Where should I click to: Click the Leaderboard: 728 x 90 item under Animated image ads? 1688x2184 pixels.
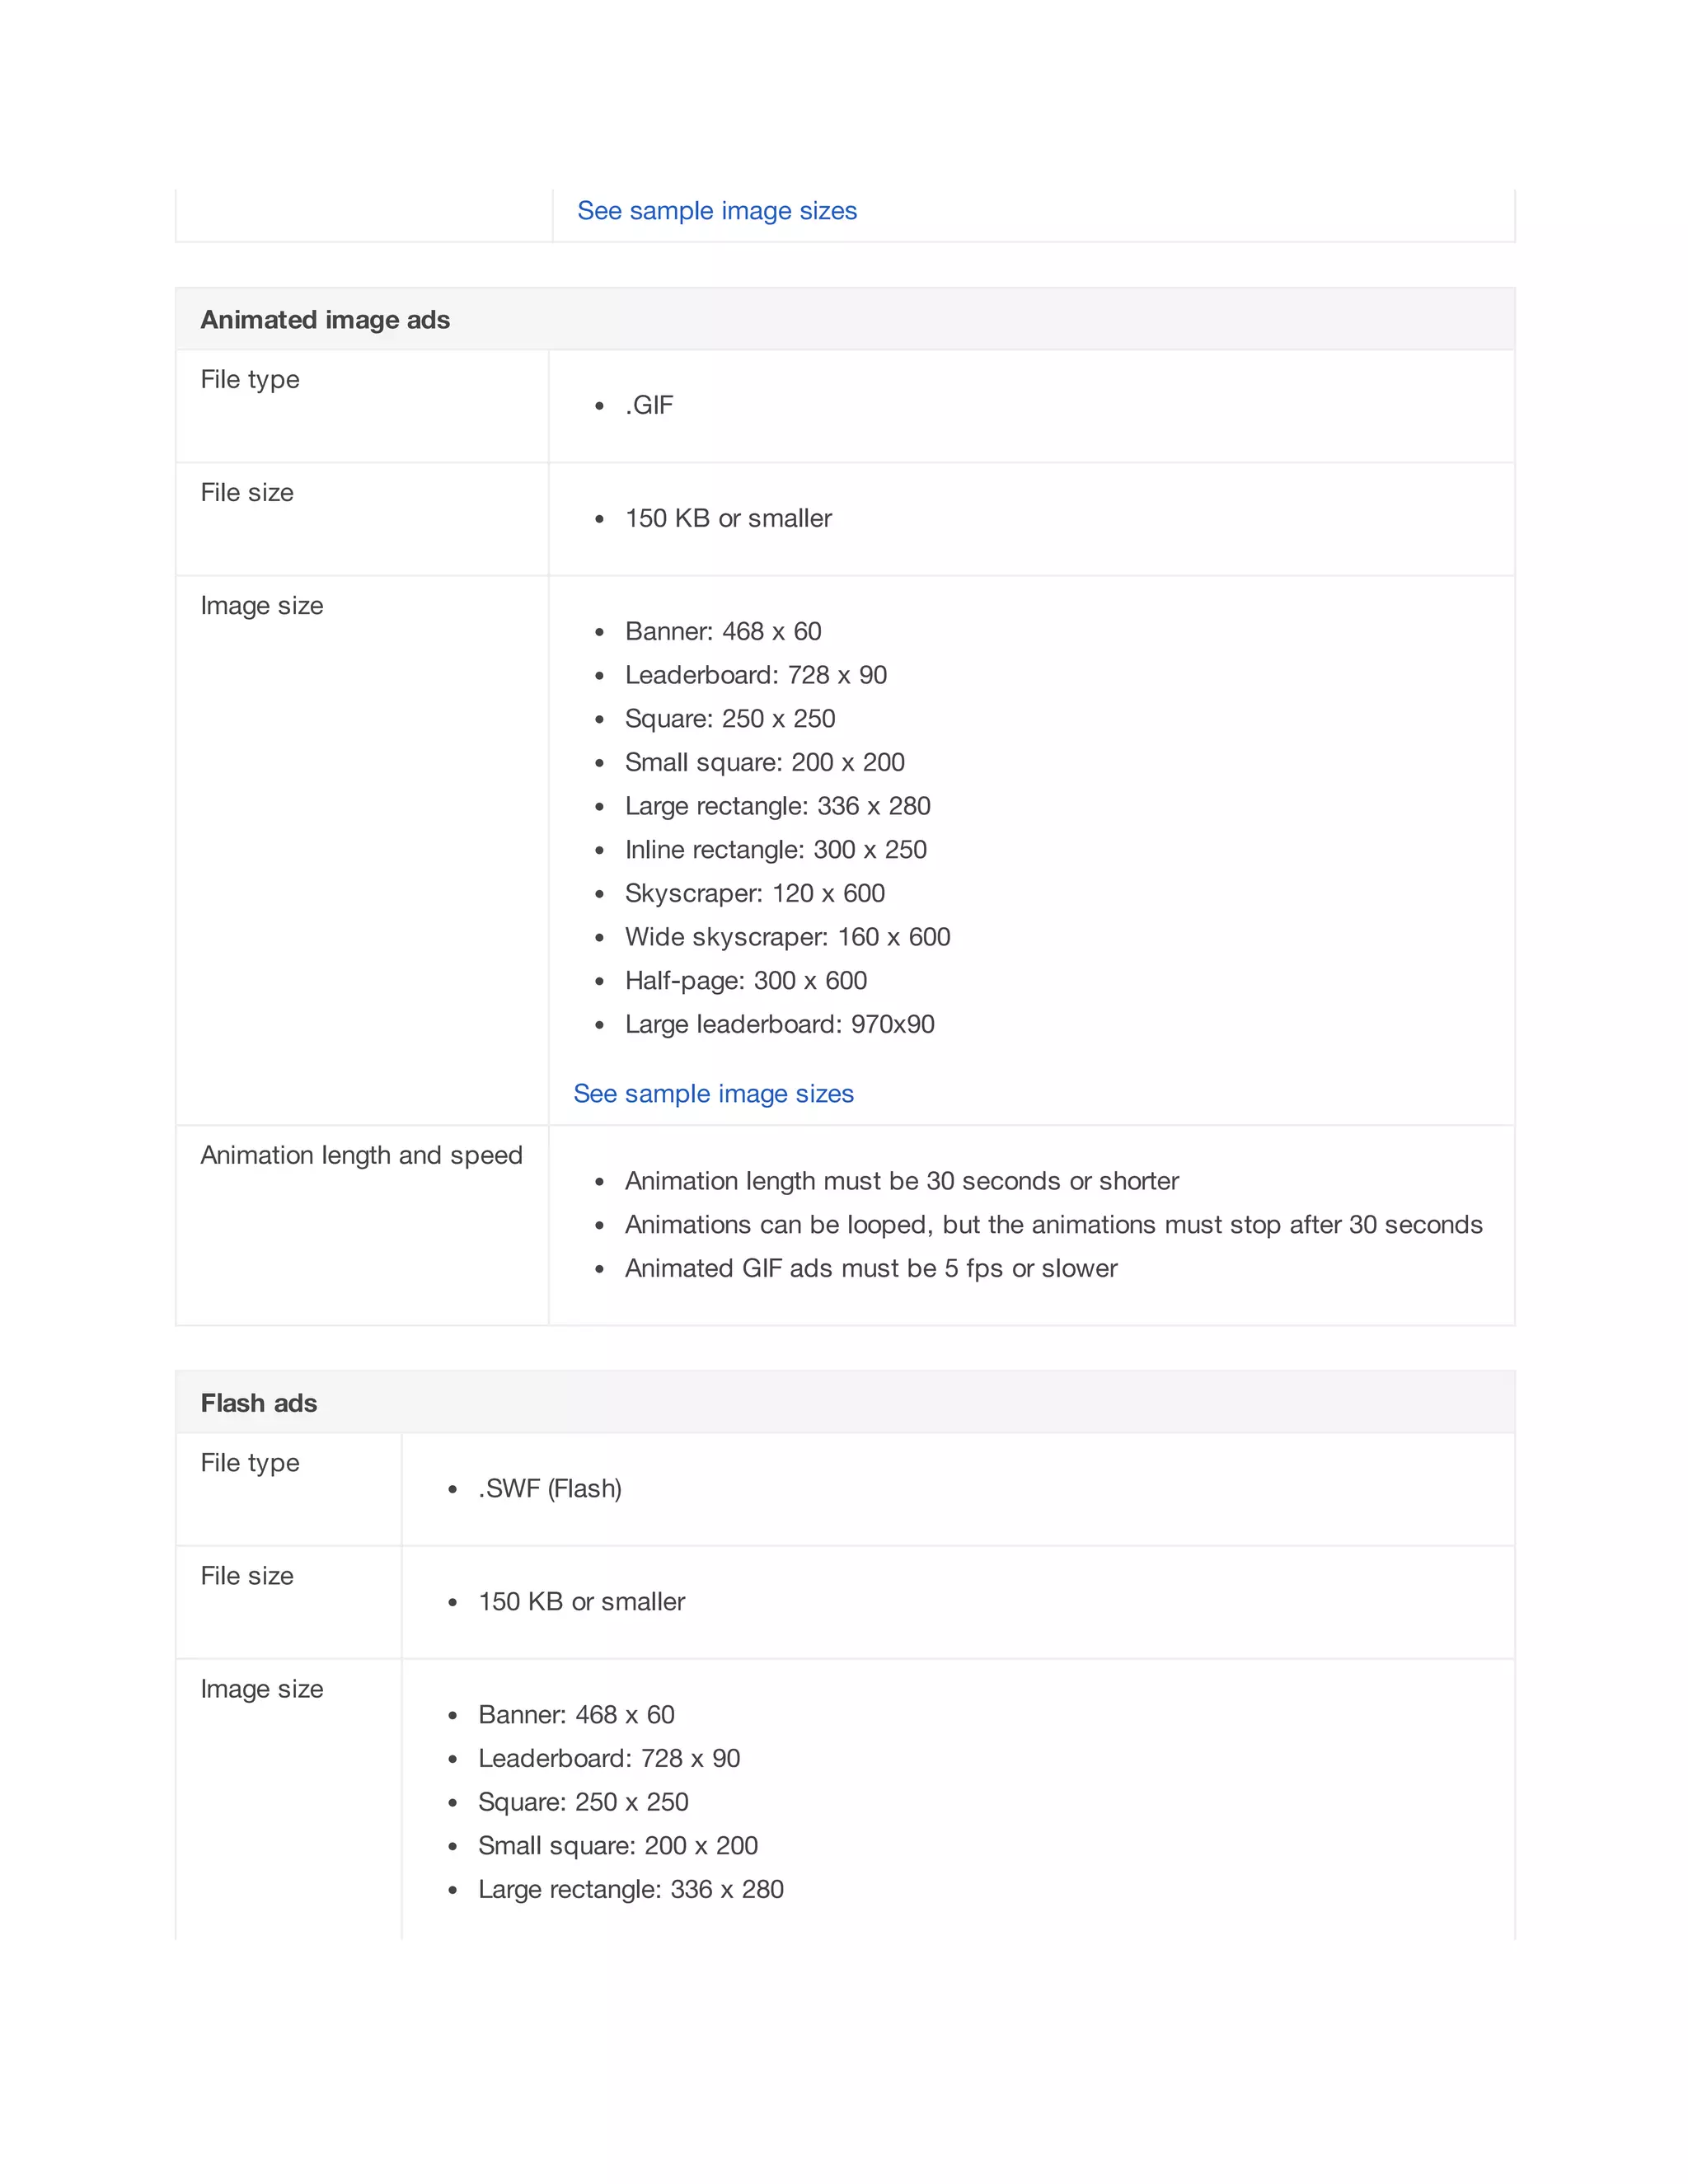tap(755, 675)
